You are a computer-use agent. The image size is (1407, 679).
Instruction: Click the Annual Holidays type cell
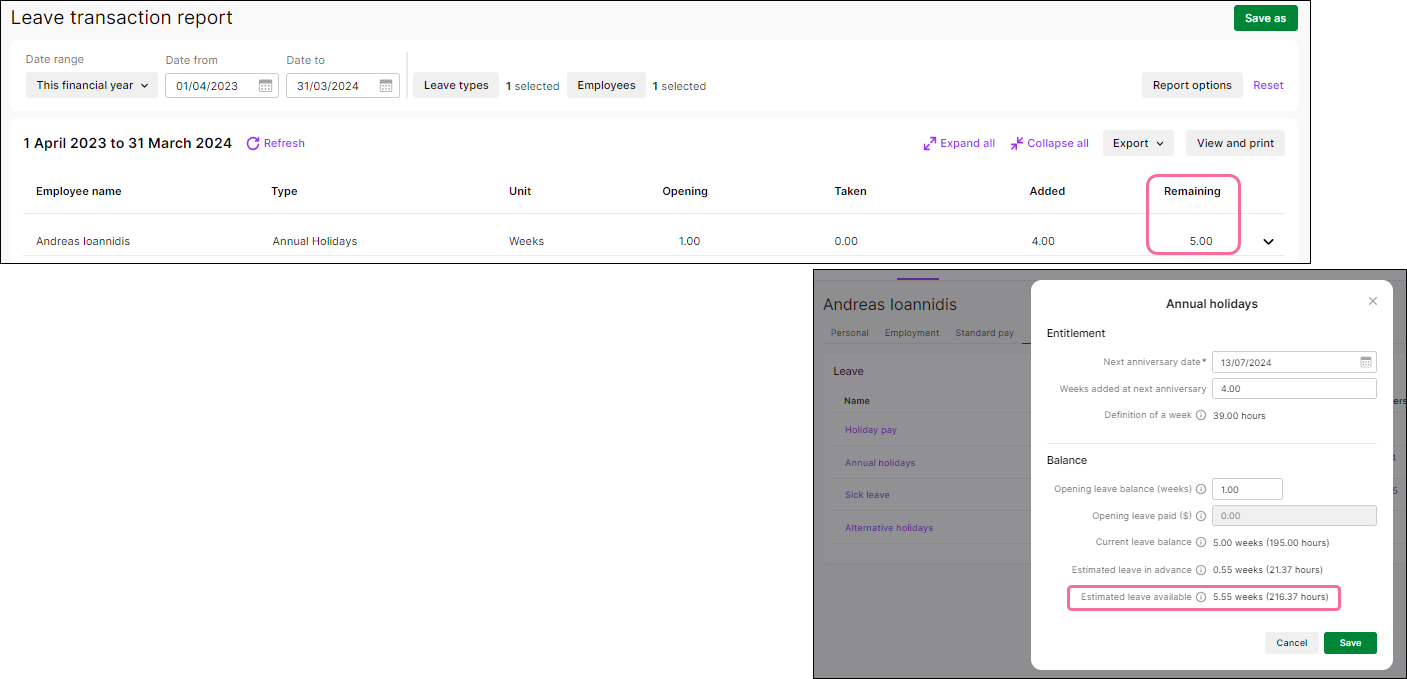(315, 241)
